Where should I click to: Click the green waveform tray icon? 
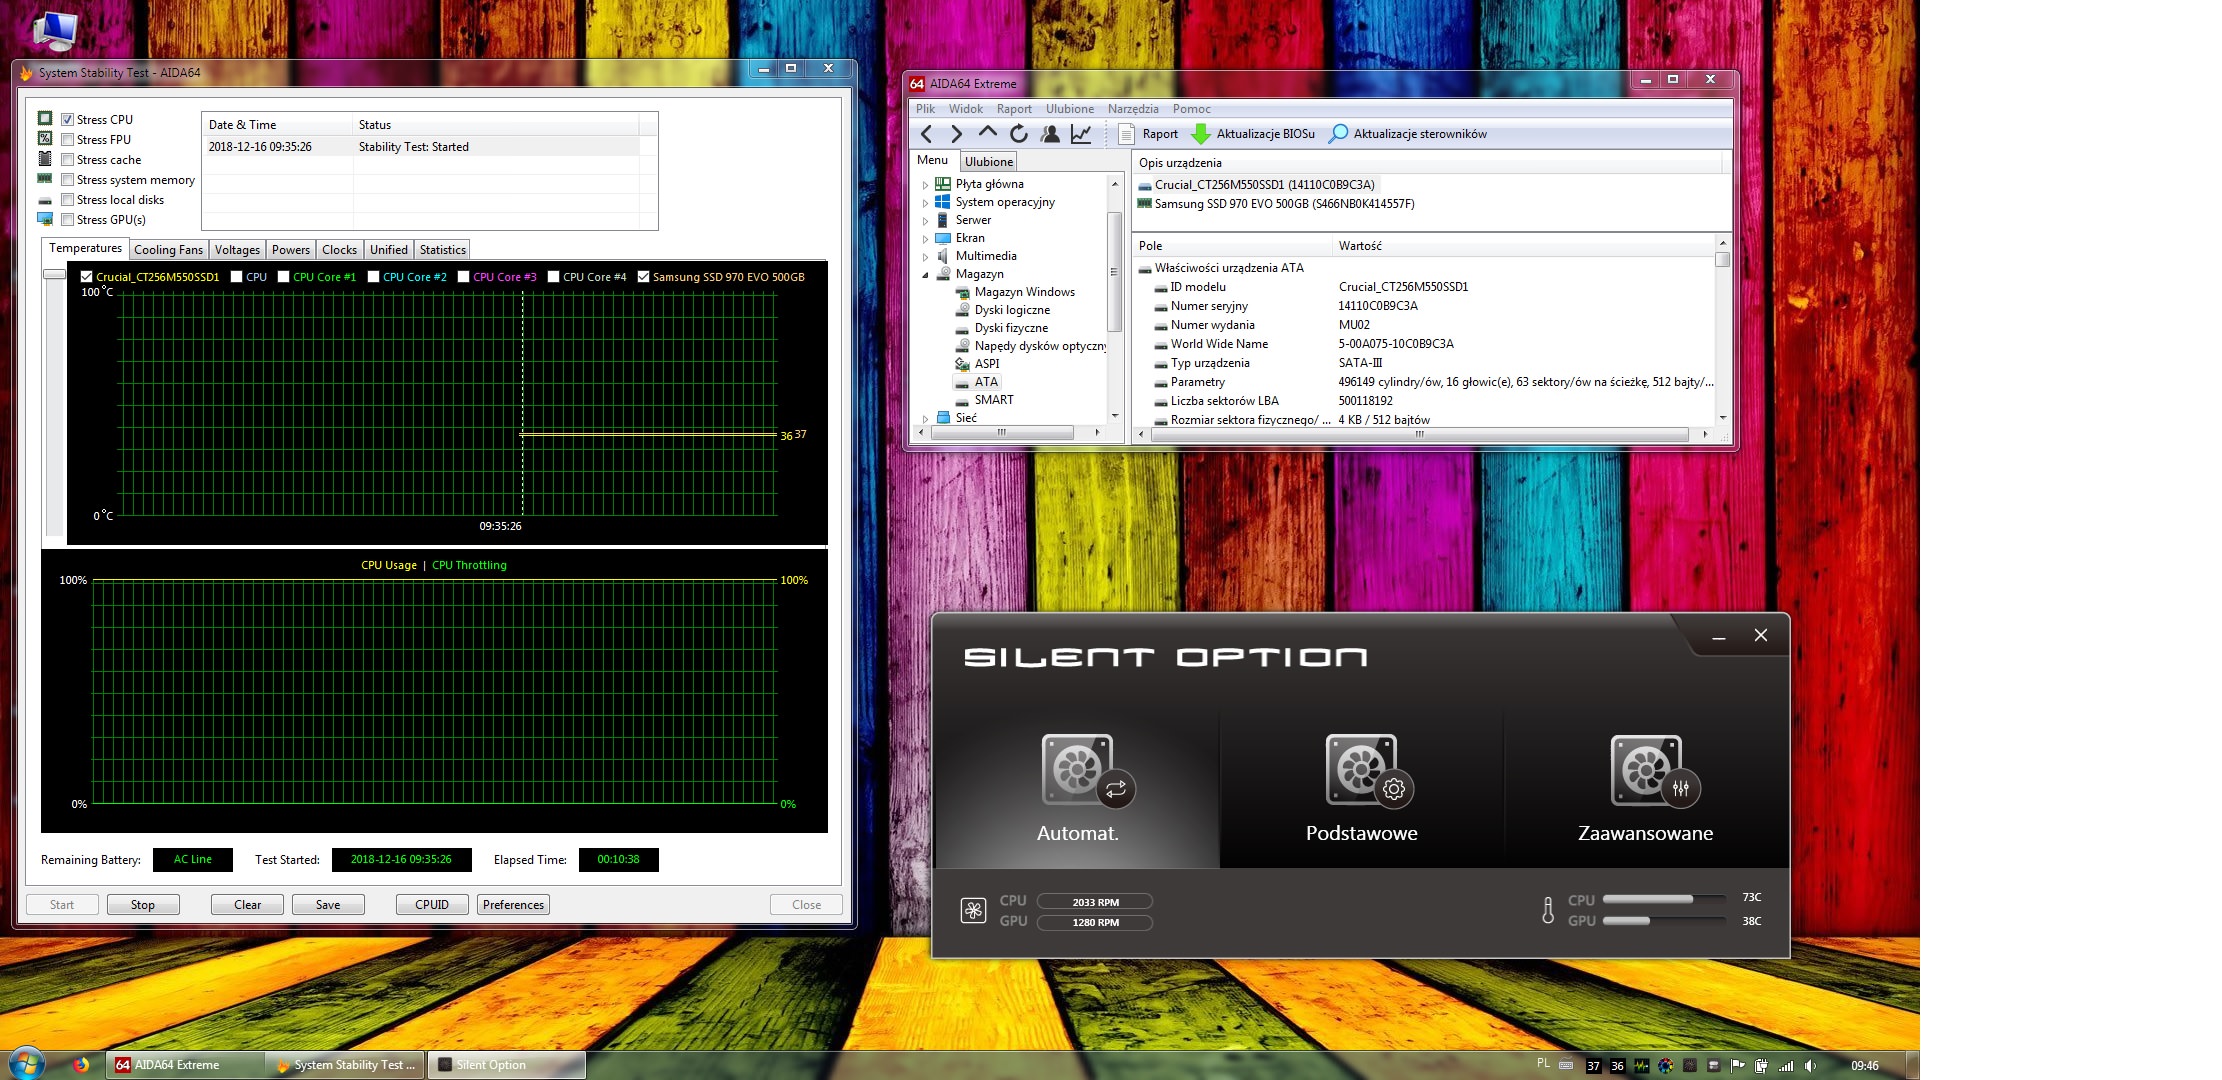(1641, 1066)
